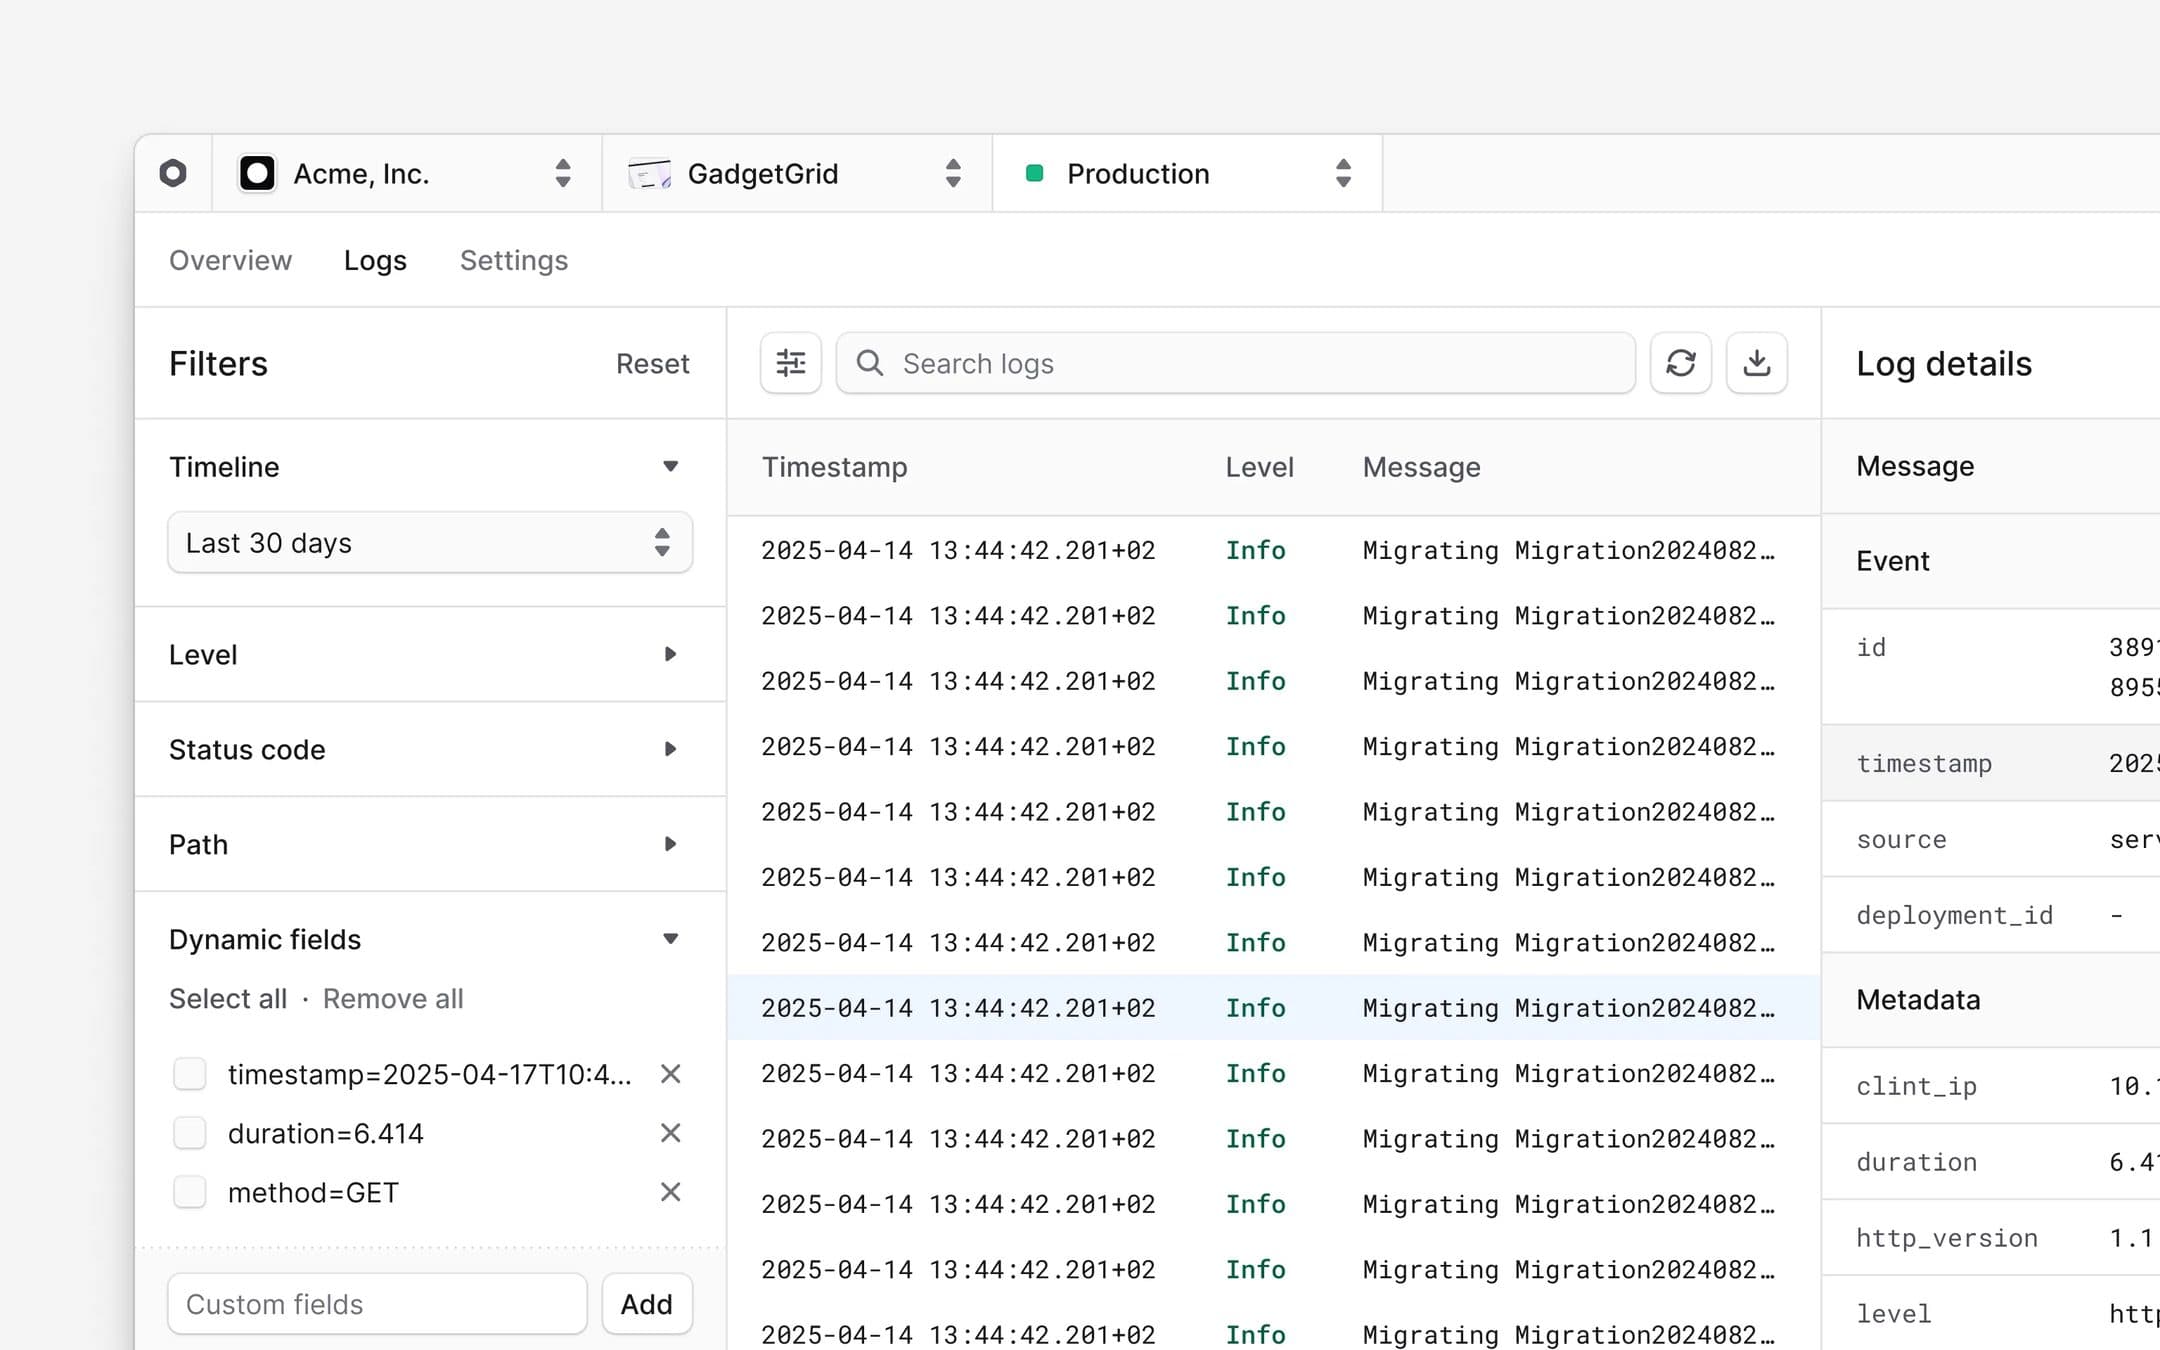Click the Message column header
Image resolution: width=2160 pixels, height=1350 pixels.
pos(1422,467)
